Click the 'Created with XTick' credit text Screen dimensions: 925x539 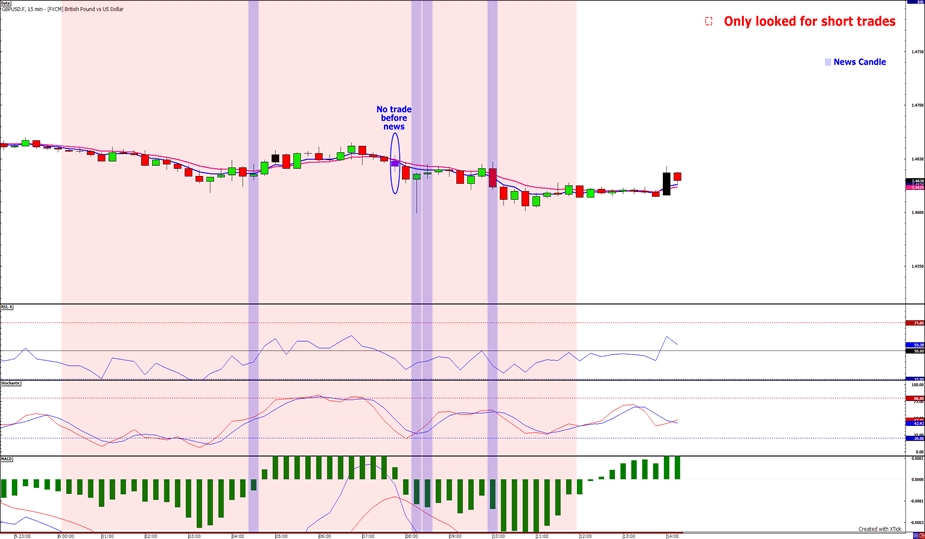[880, 529]
